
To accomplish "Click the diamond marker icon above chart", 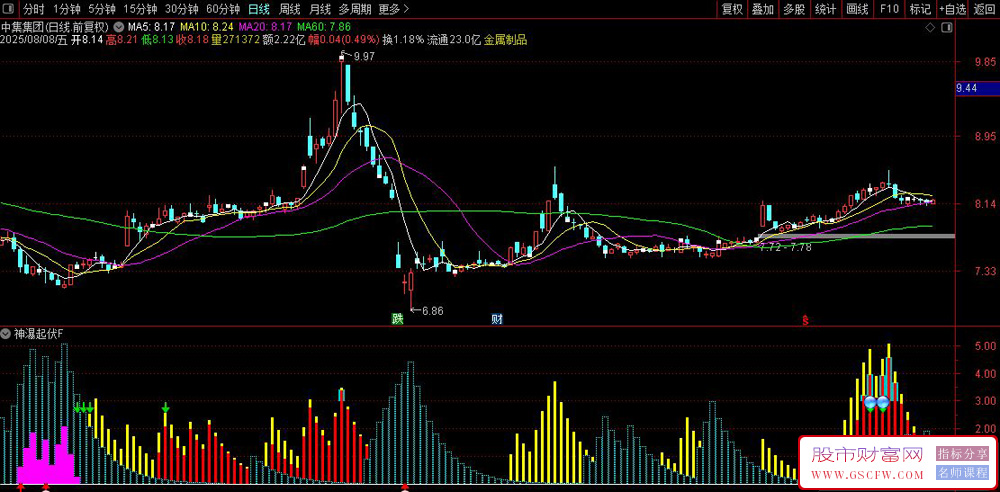I will coord(931,27).
